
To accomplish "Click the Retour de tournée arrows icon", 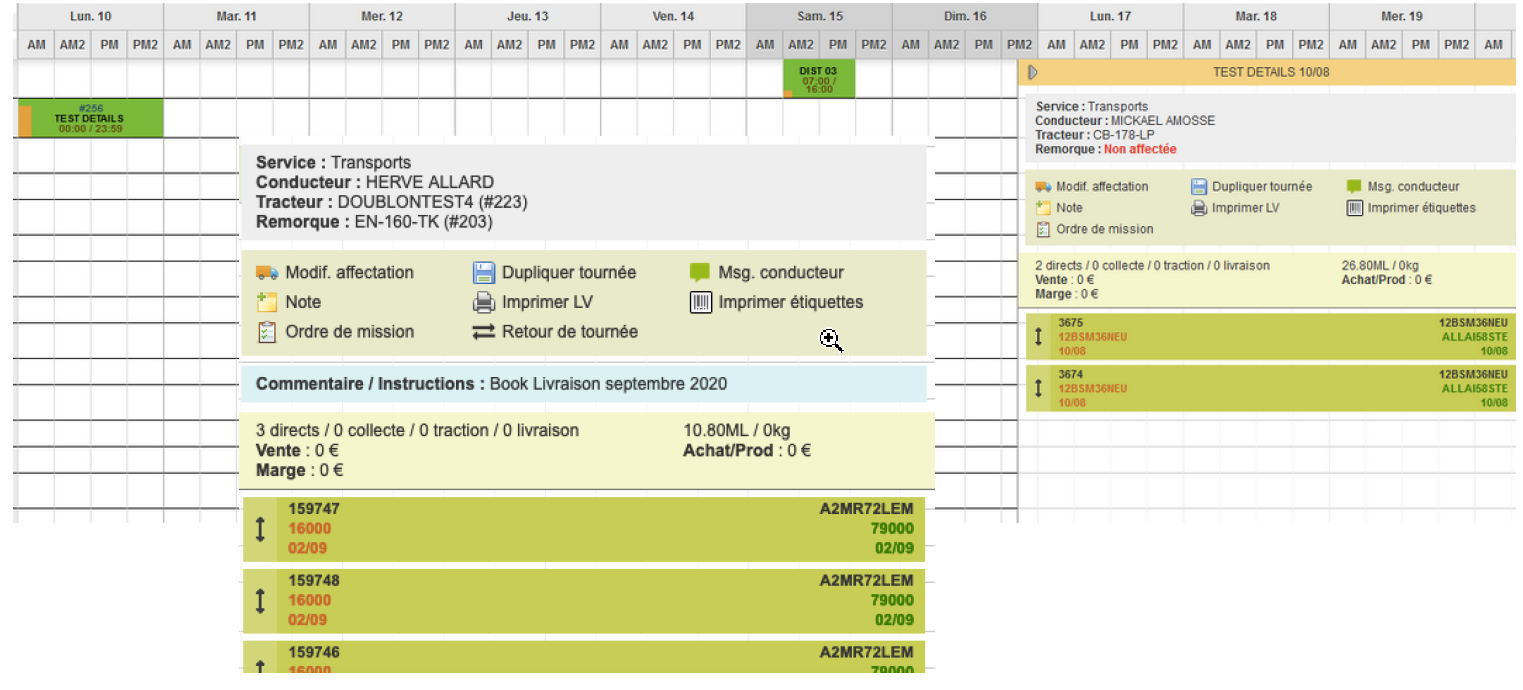I will pos(484,332).
